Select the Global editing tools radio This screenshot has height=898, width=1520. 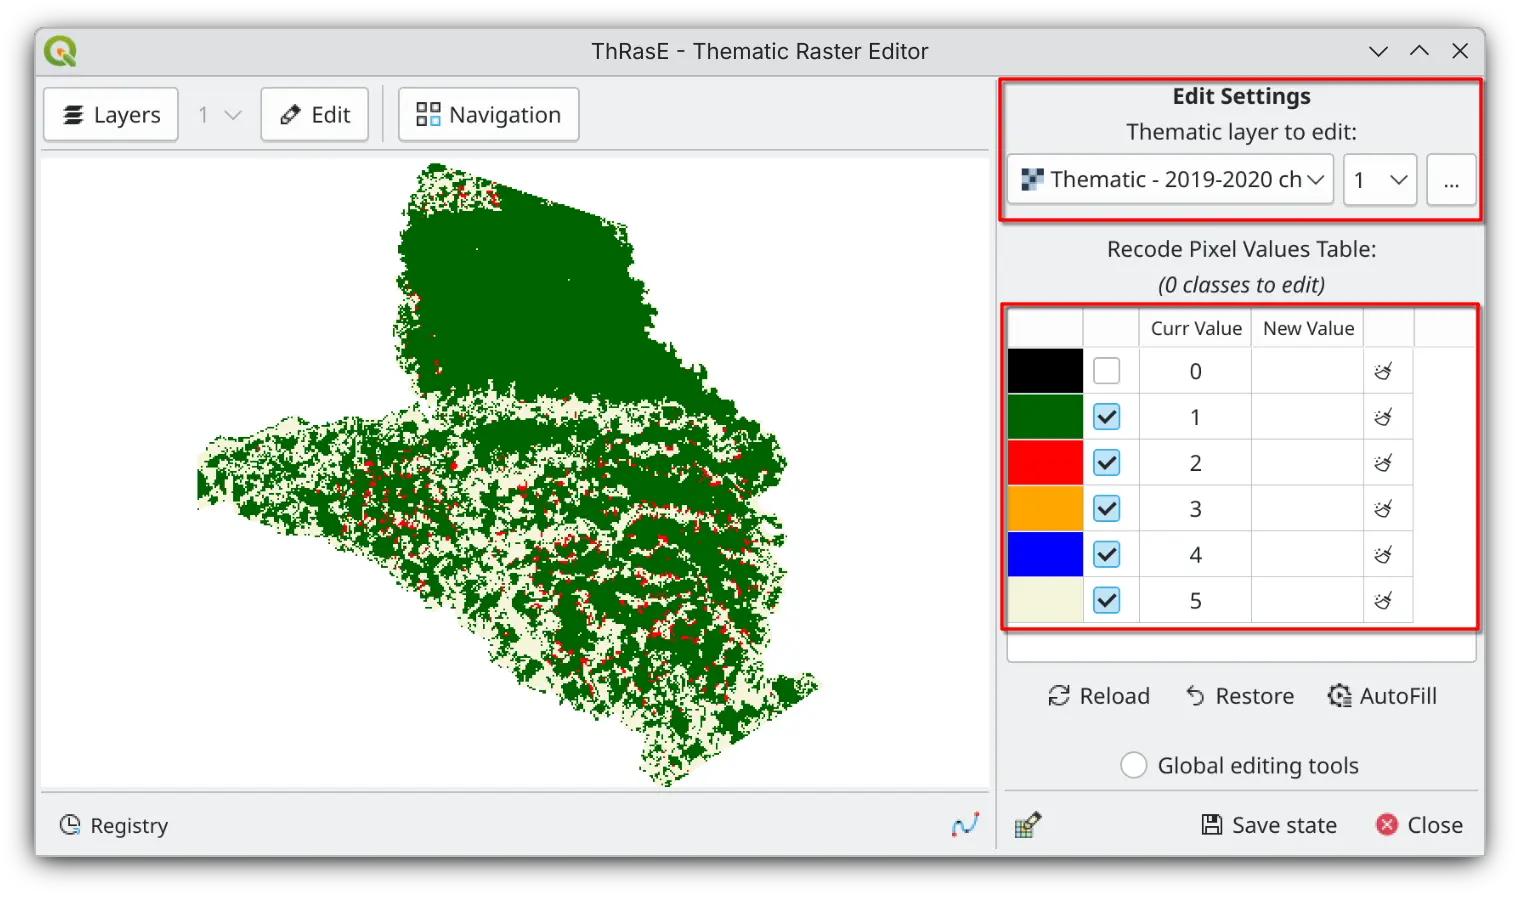tap(1133, 766)
